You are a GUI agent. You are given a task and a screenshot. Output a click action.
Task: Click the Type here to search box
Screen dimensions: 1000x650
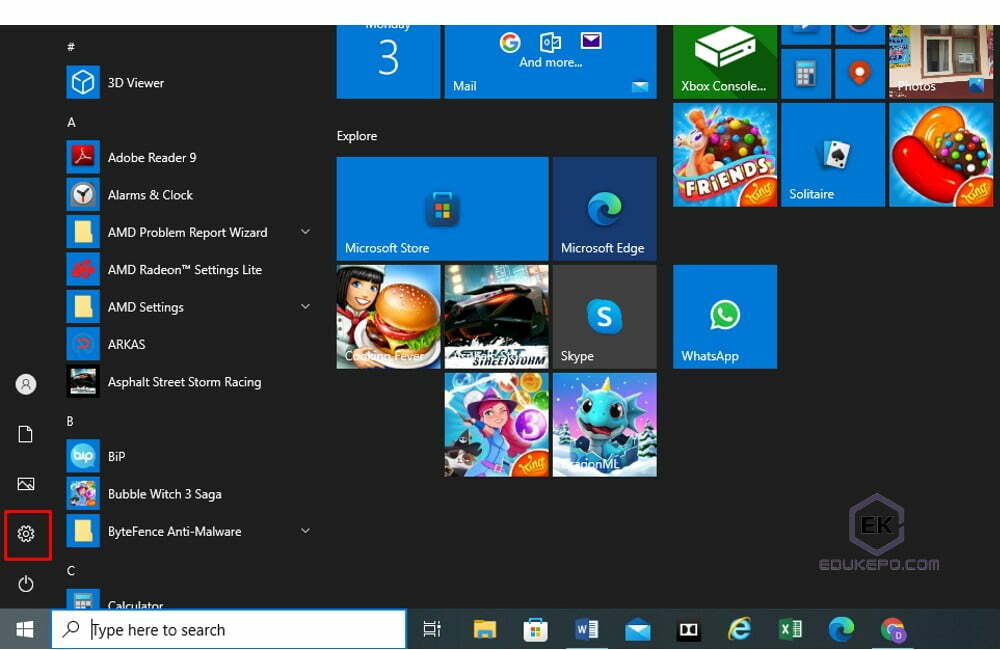228,629
